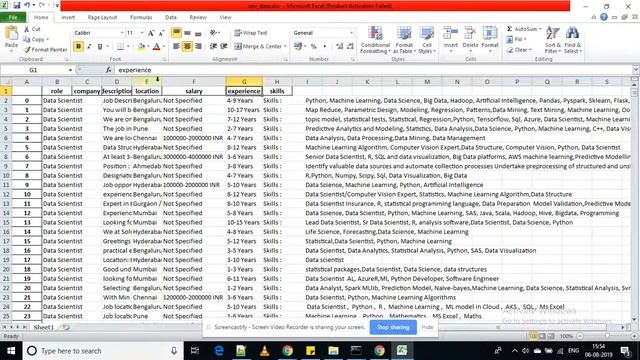Select the salary header cell
The height and width of the screenshot is (360, 640).
click(x=194, y=91)
